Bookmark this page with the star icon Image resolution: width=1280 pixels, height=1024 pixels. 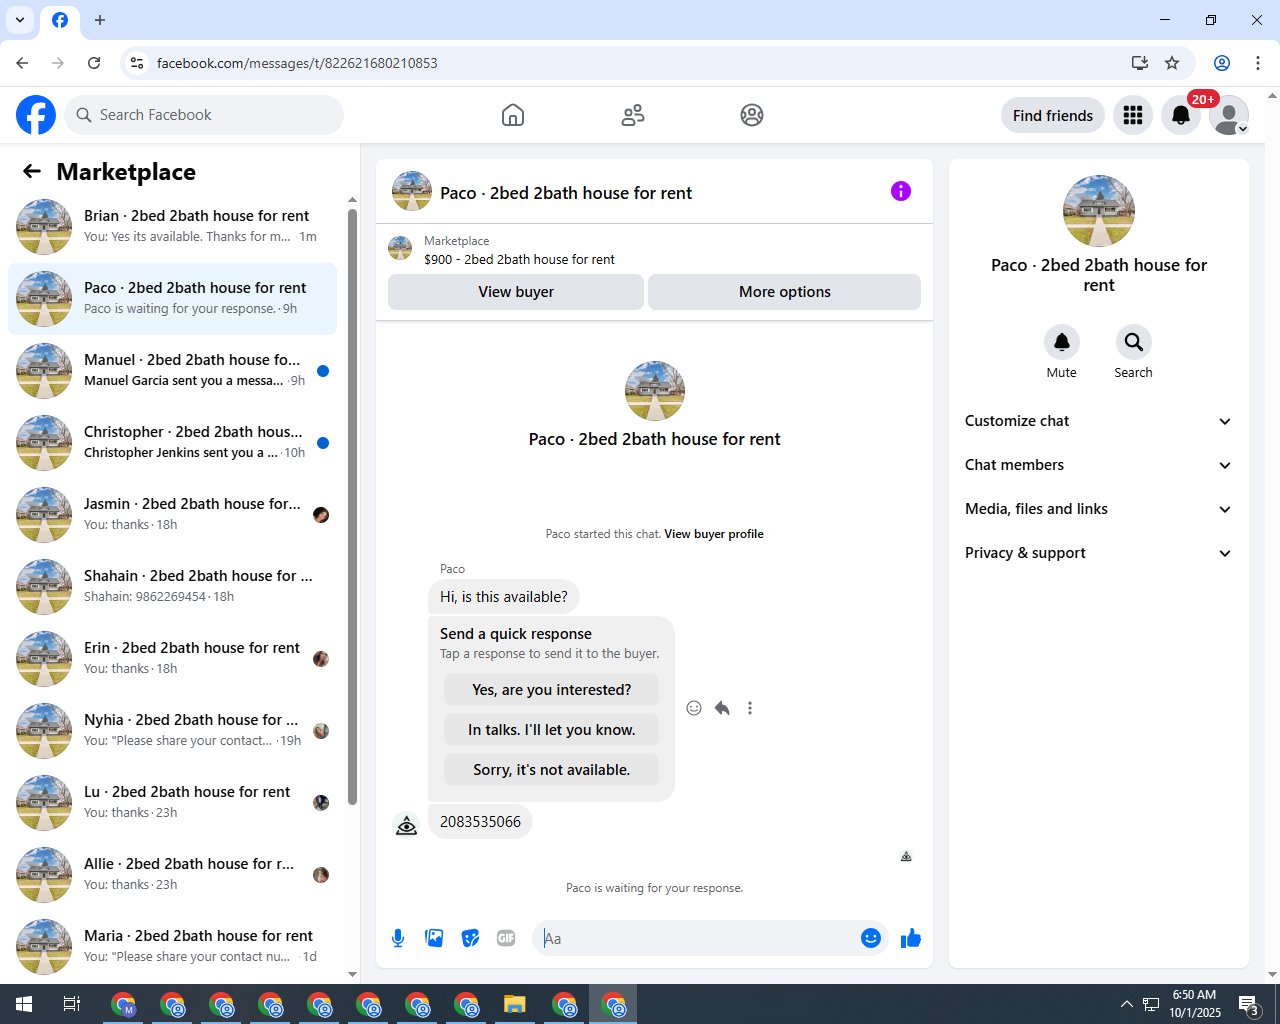1172,63
